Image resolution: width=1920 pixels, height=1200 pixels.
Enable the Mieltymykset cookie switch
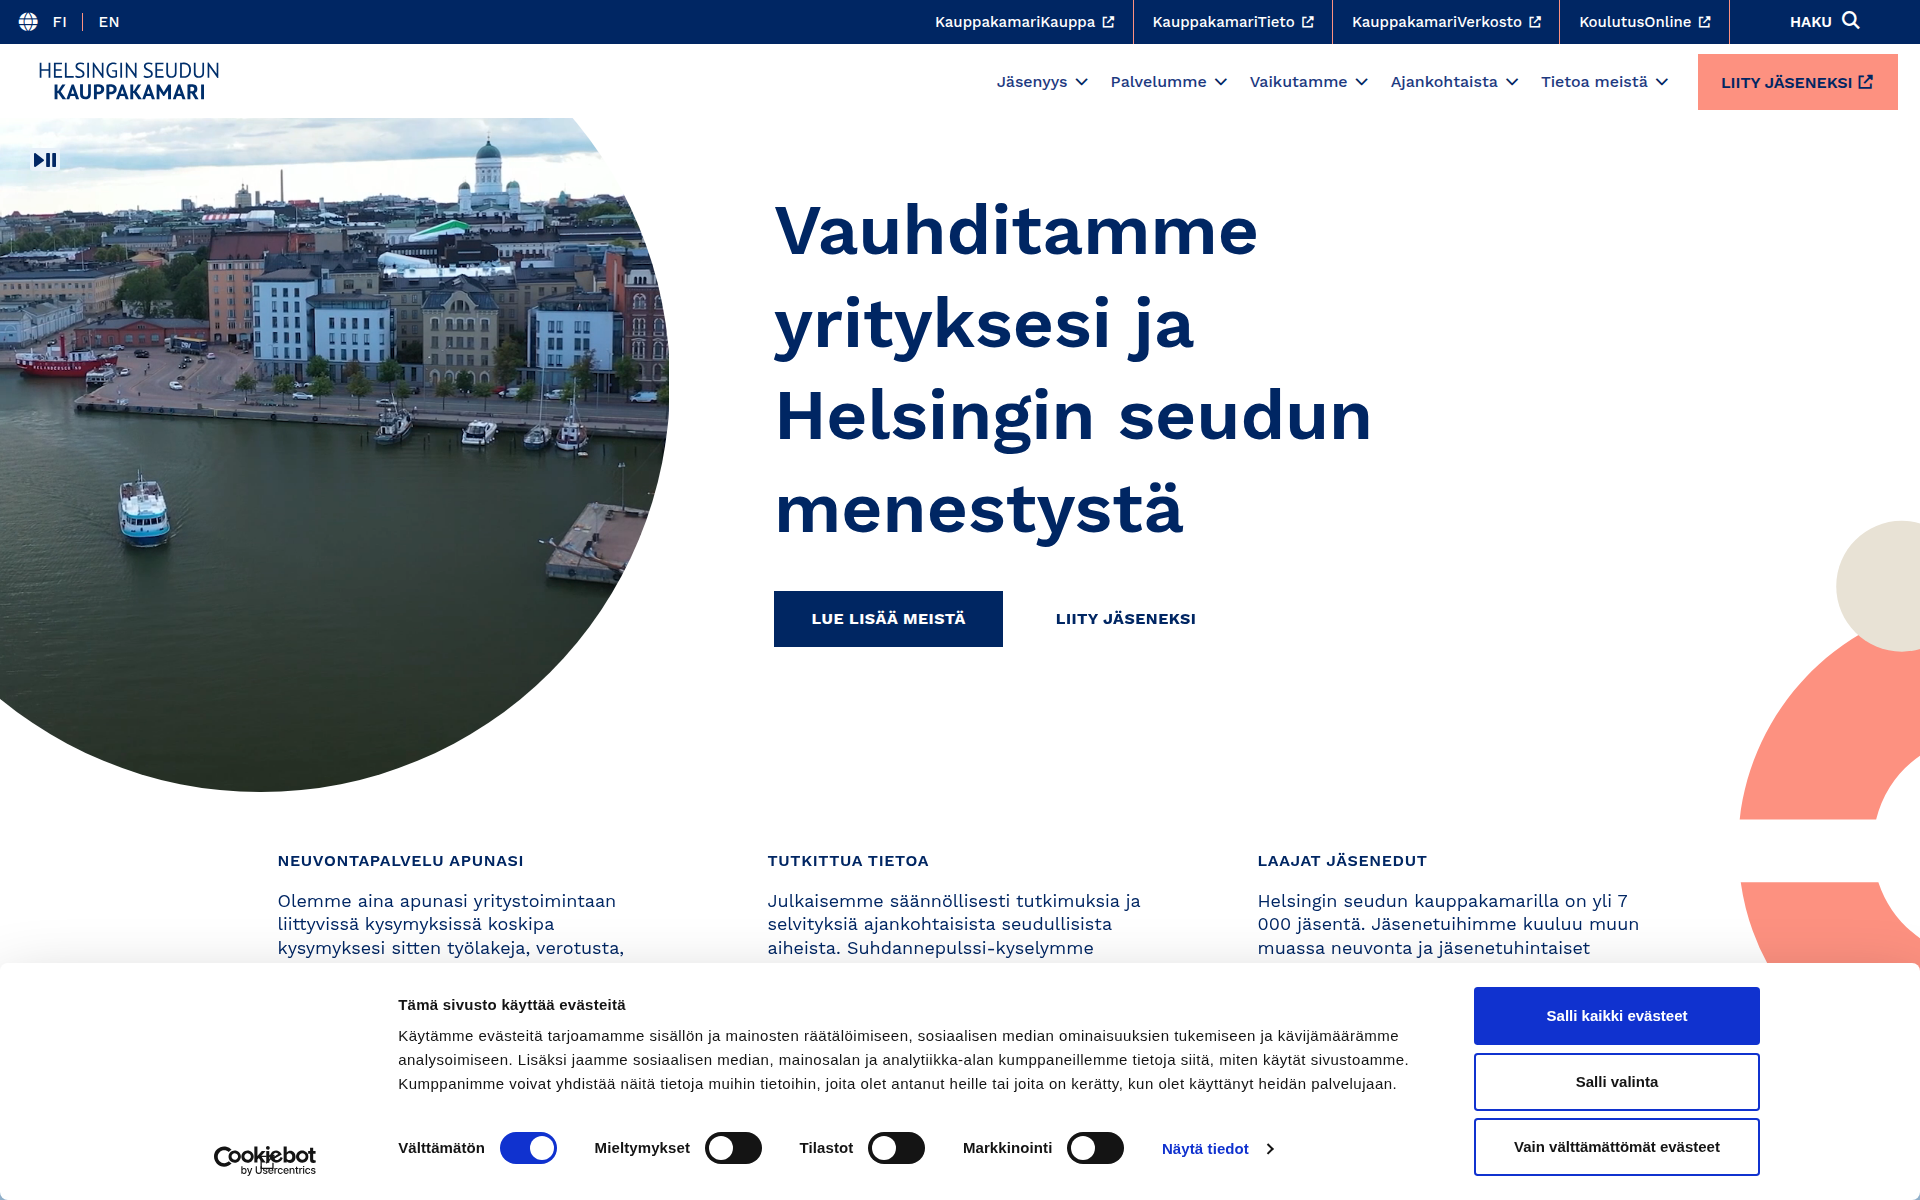pos(733,1148)
